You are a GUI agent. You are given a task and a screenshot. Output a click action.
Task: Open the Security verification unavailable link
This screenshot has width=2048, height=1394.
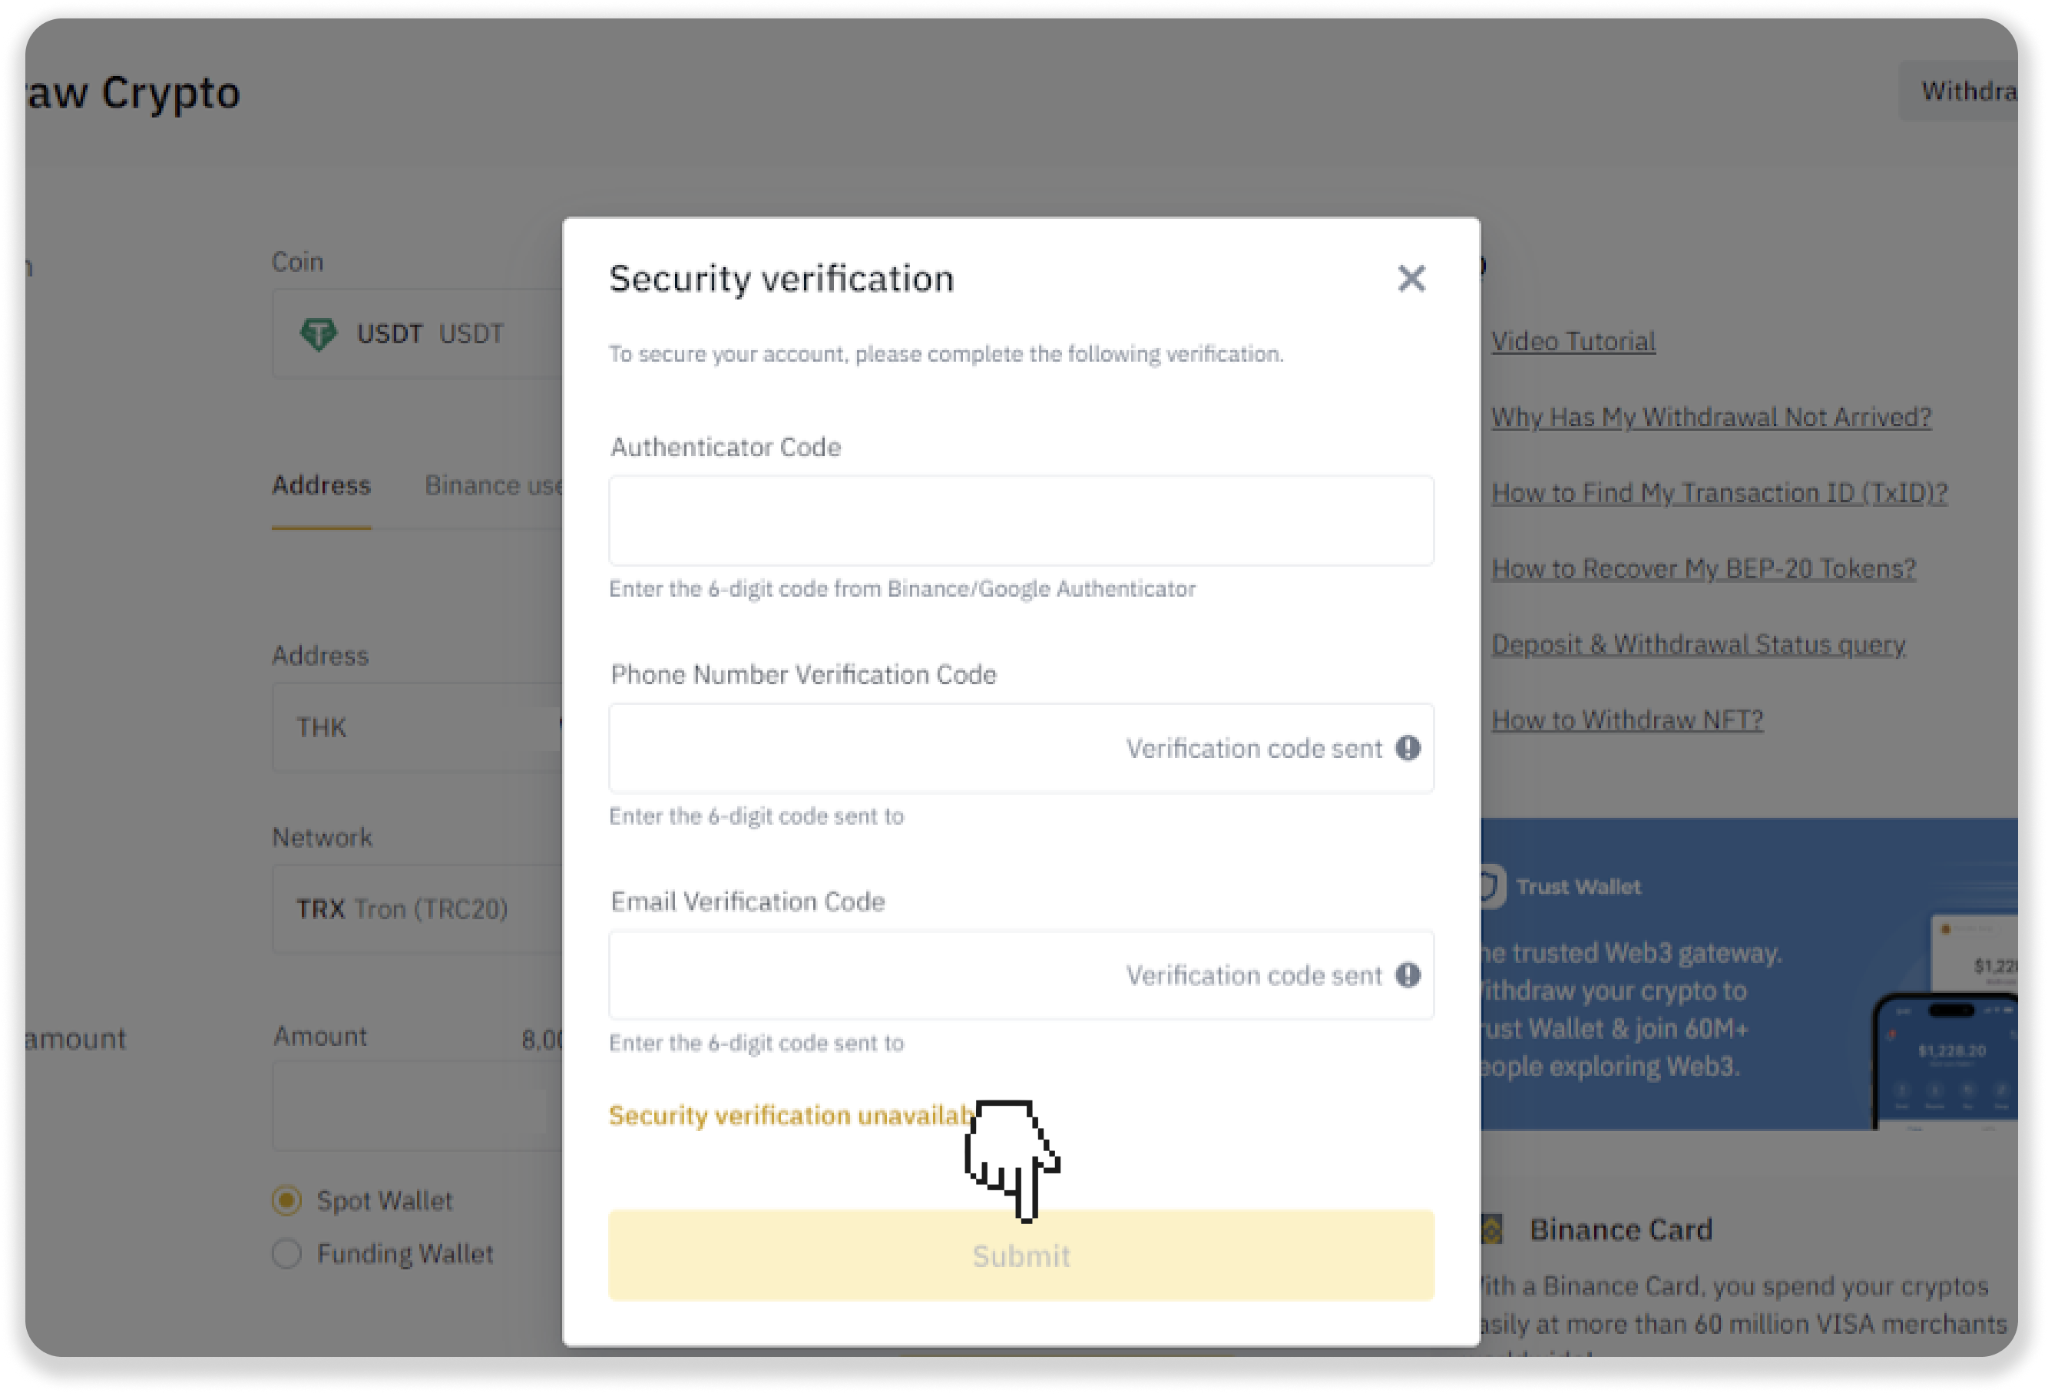(790, 1115)
